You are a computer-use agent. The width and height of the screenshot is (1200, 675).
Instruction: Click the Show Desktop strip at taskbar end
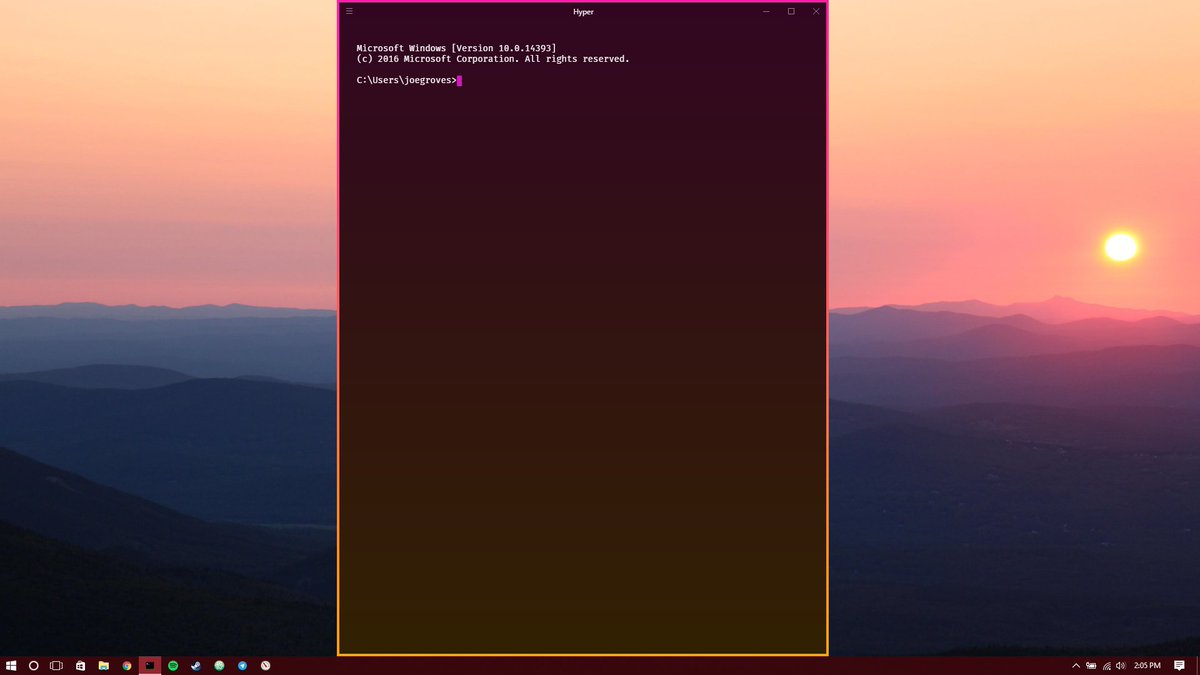[x=1197, y=665]
